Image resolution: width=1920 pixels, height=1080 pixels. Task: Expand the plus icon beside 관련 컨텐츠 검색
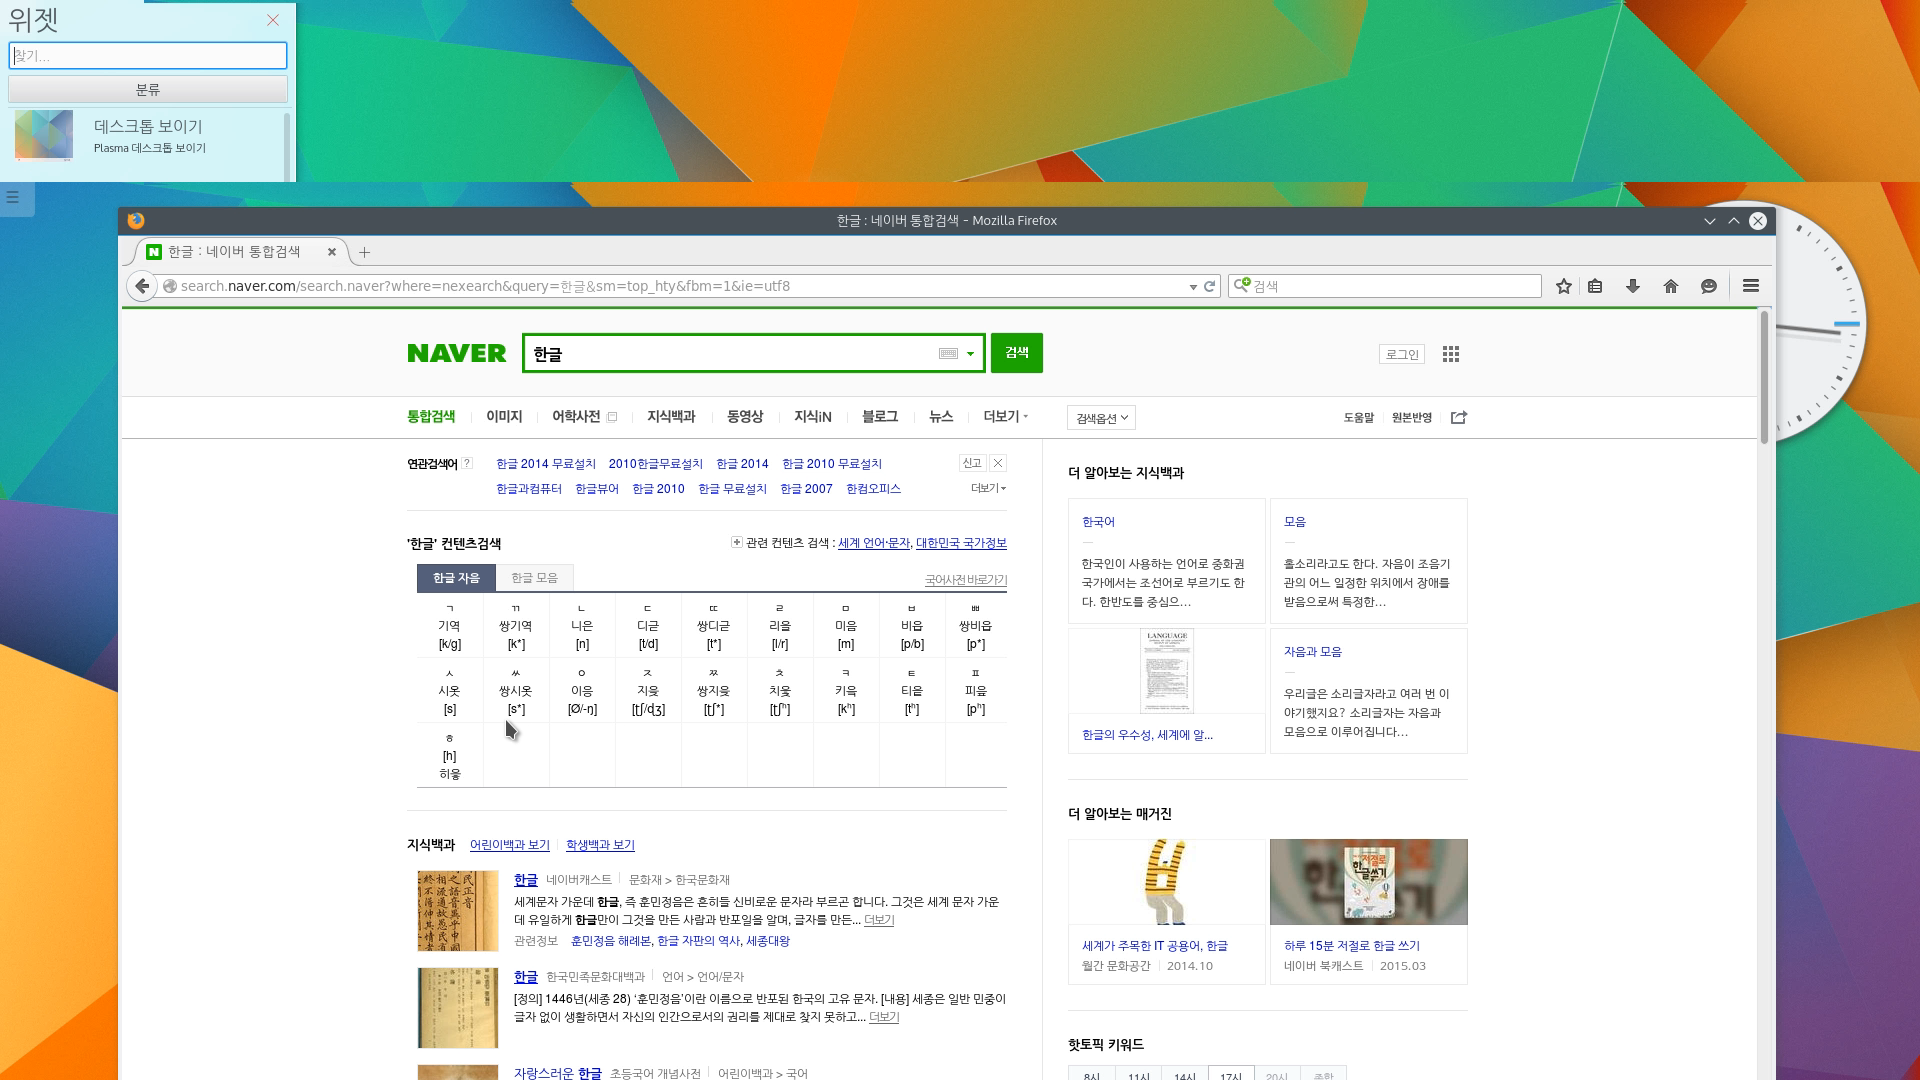737,542
